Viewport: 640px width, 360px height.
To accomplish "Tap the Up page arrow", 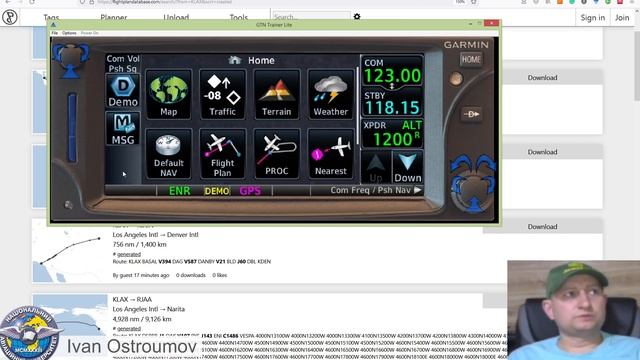I will pyautogui.click(x=376, y=167).
